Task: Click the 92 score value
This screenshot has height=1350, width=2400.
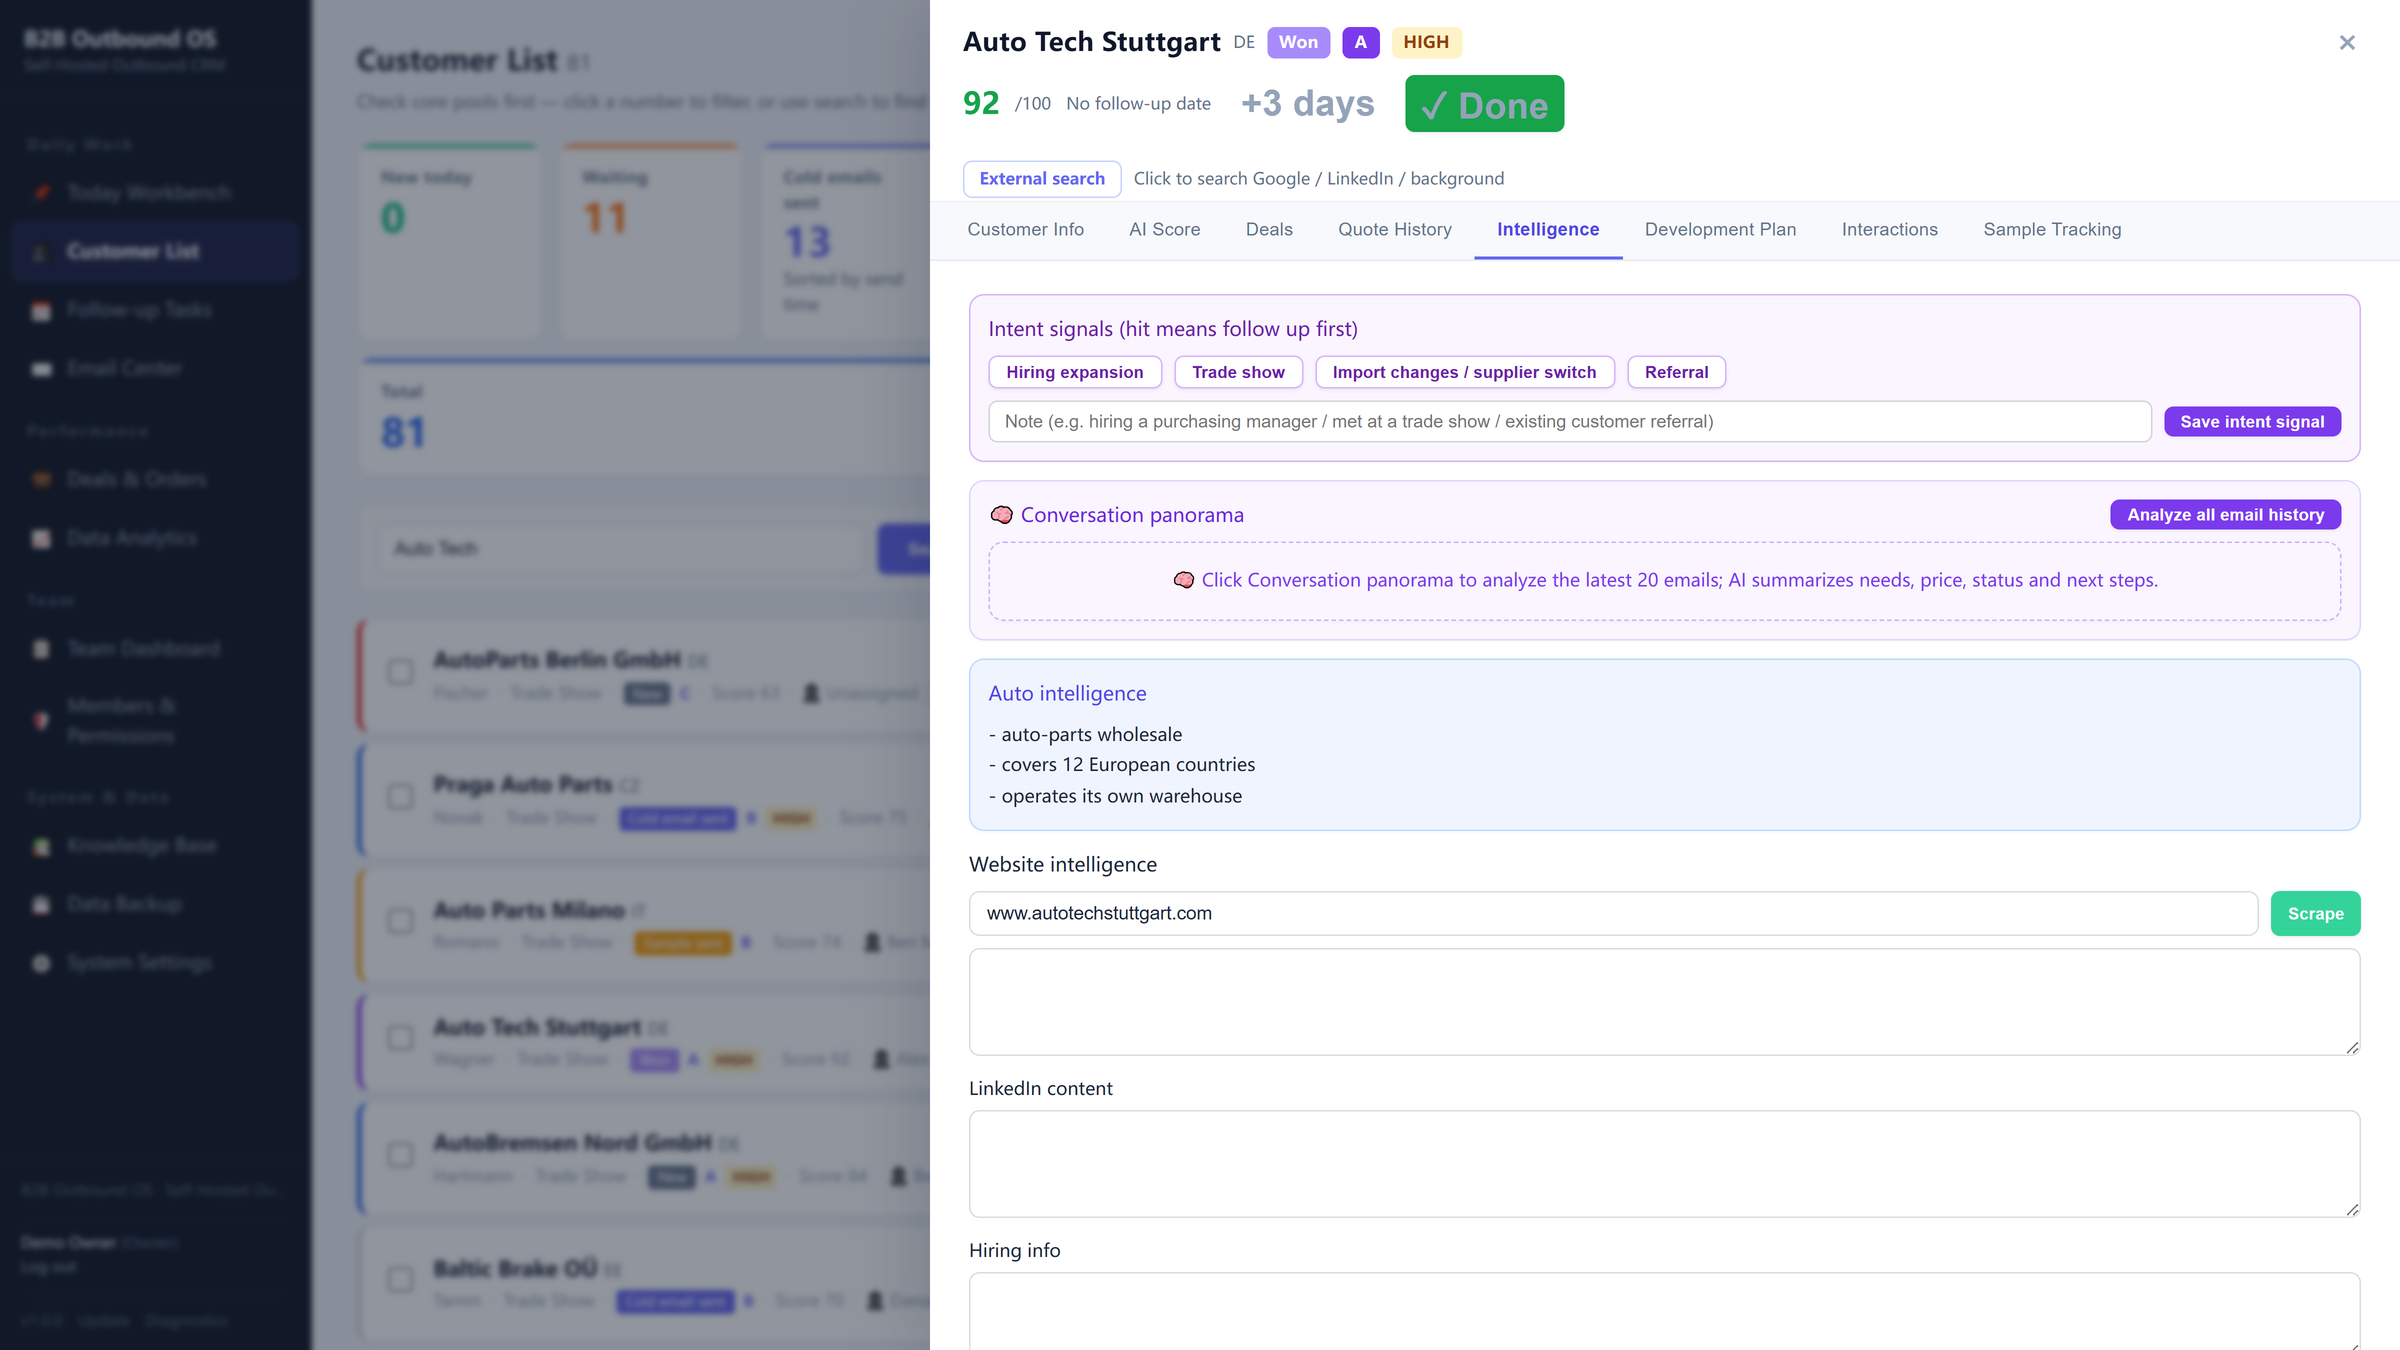Action: point(981,103)
